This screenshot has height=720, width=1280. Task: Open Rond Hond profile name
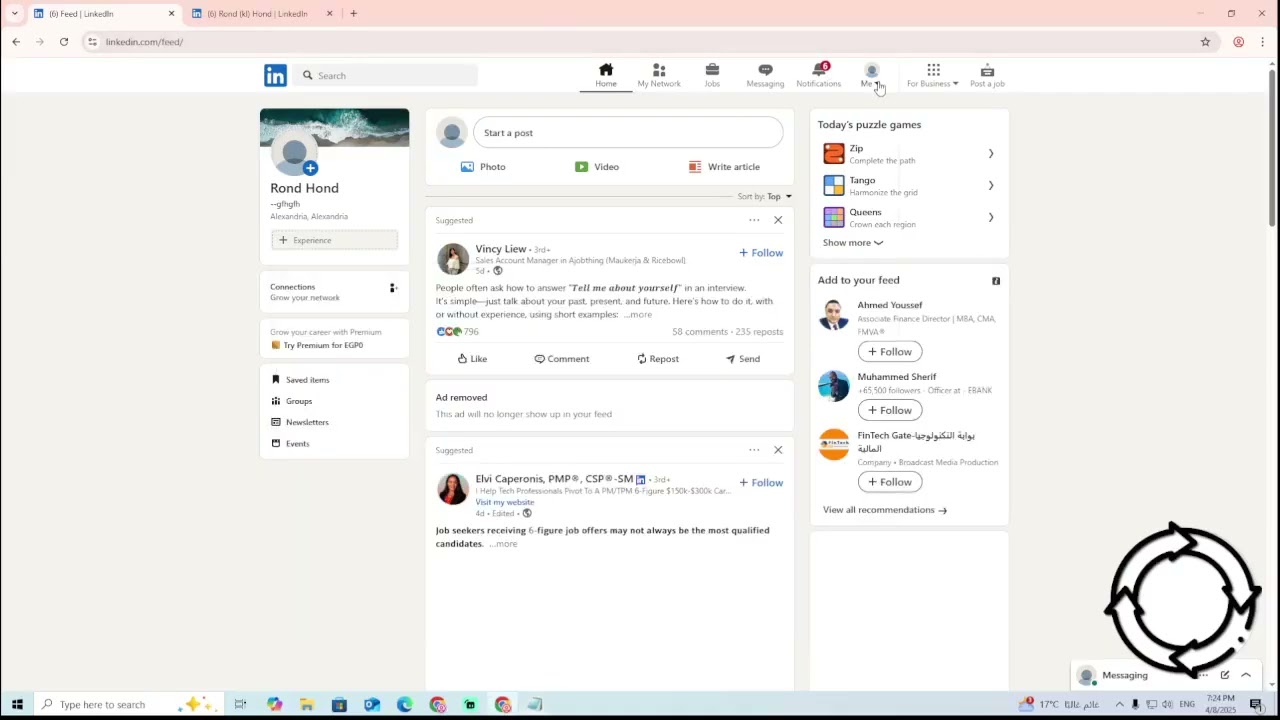click(x=304, y=188)
